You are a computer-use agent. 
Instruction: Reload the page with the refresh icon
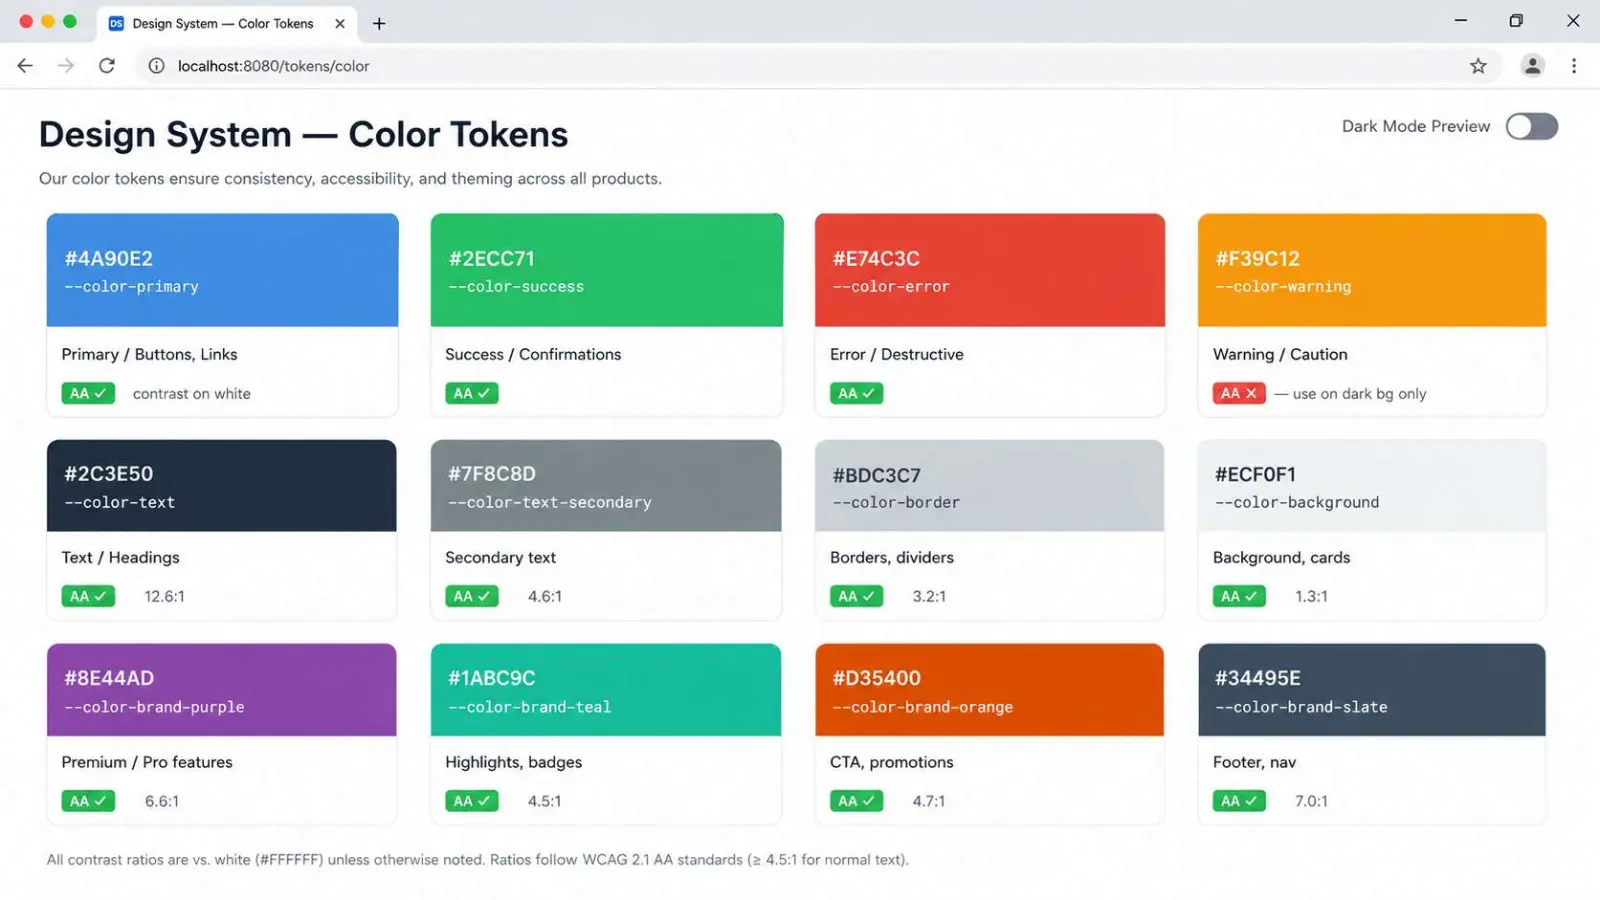(107, 66)
